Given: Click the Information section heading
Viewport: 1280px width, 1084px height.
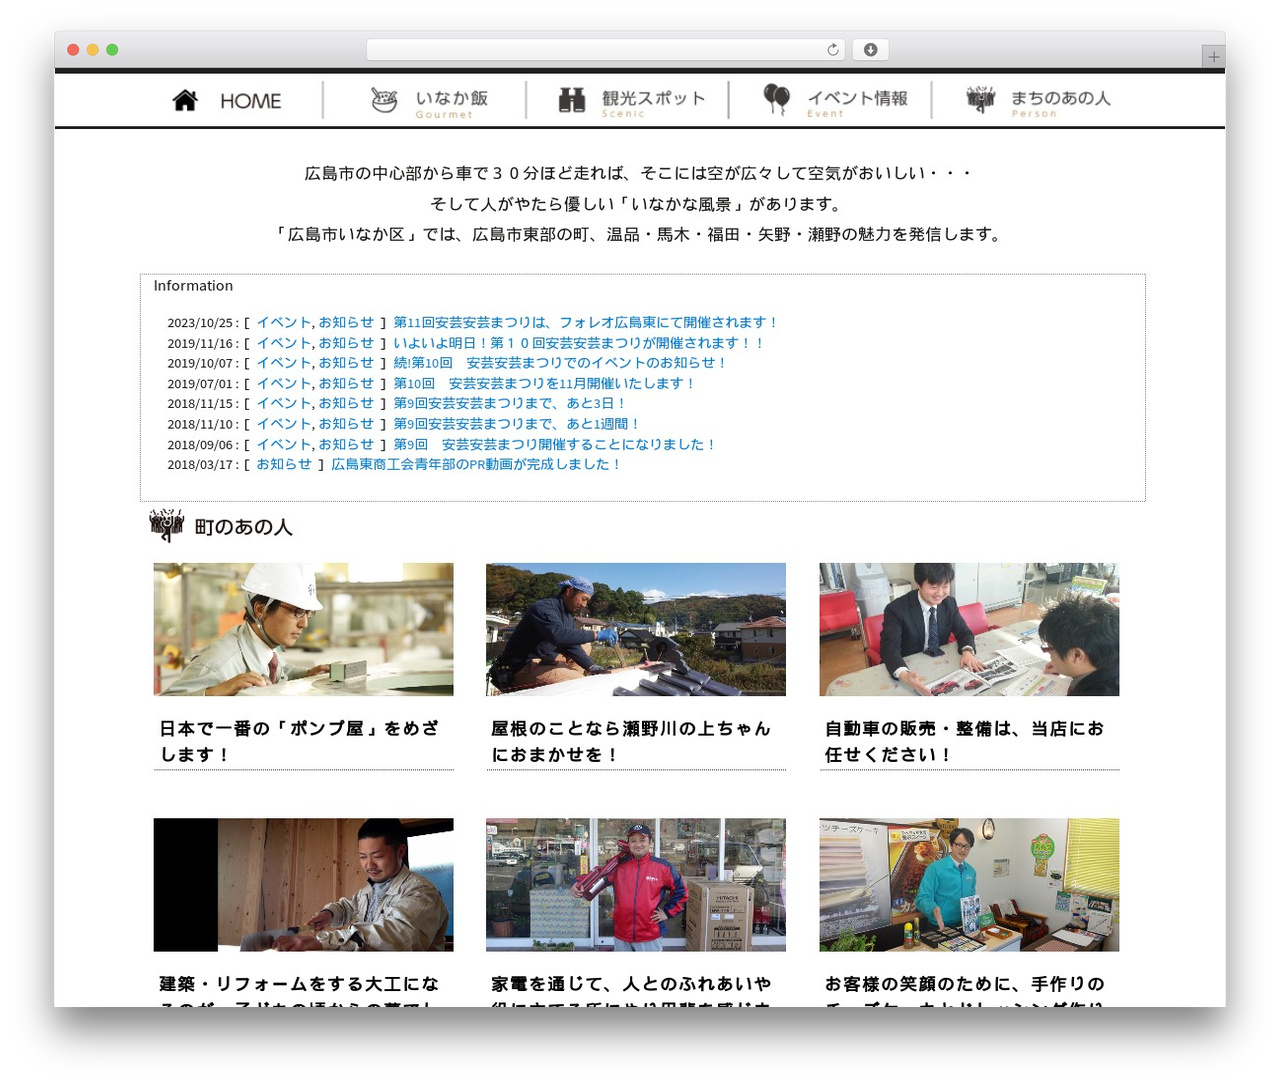Looking at the screenshot, I should point(193,286).
